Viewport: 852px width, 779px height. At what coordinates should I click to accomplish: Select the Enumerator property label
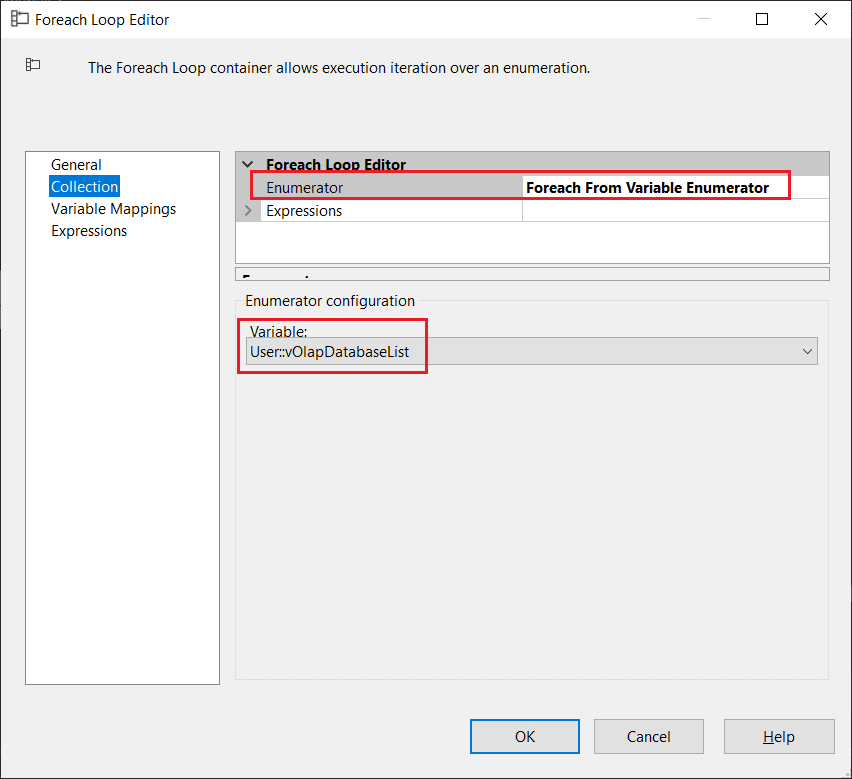(304, 188)
